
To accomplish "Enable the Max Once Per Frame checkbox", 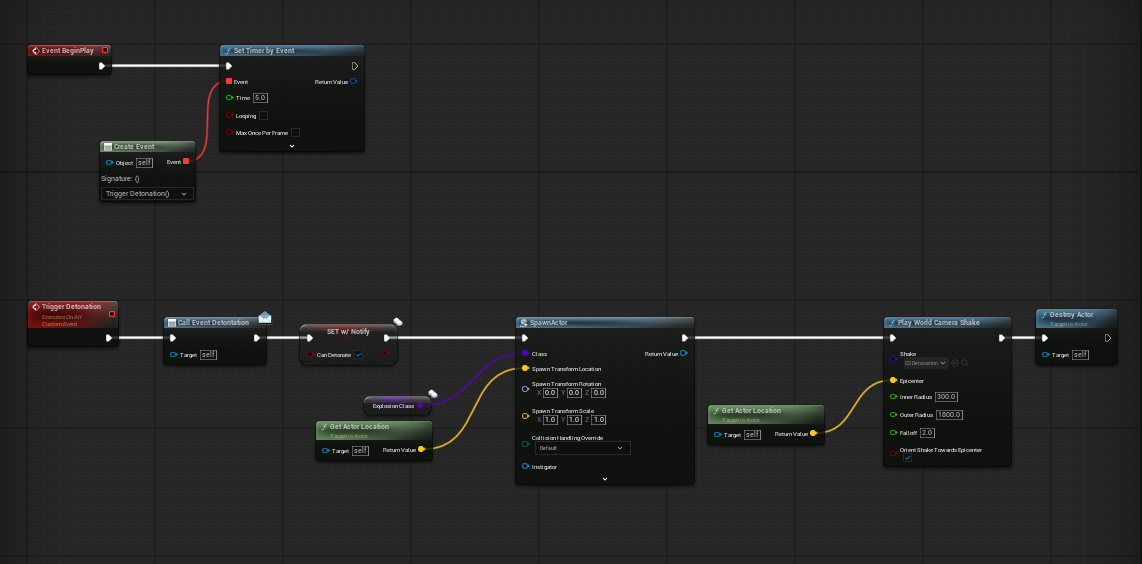I will pos(296,133).
